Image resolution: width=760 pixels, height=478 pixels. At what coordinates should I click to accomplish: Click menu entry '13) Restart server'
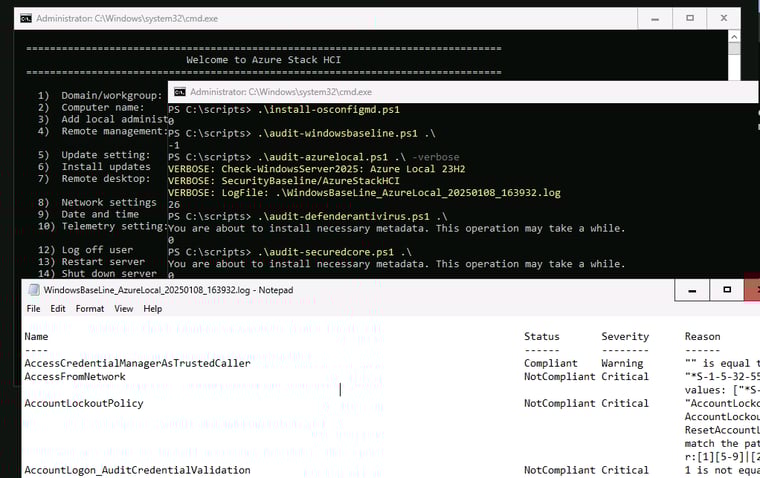[91, 262]
